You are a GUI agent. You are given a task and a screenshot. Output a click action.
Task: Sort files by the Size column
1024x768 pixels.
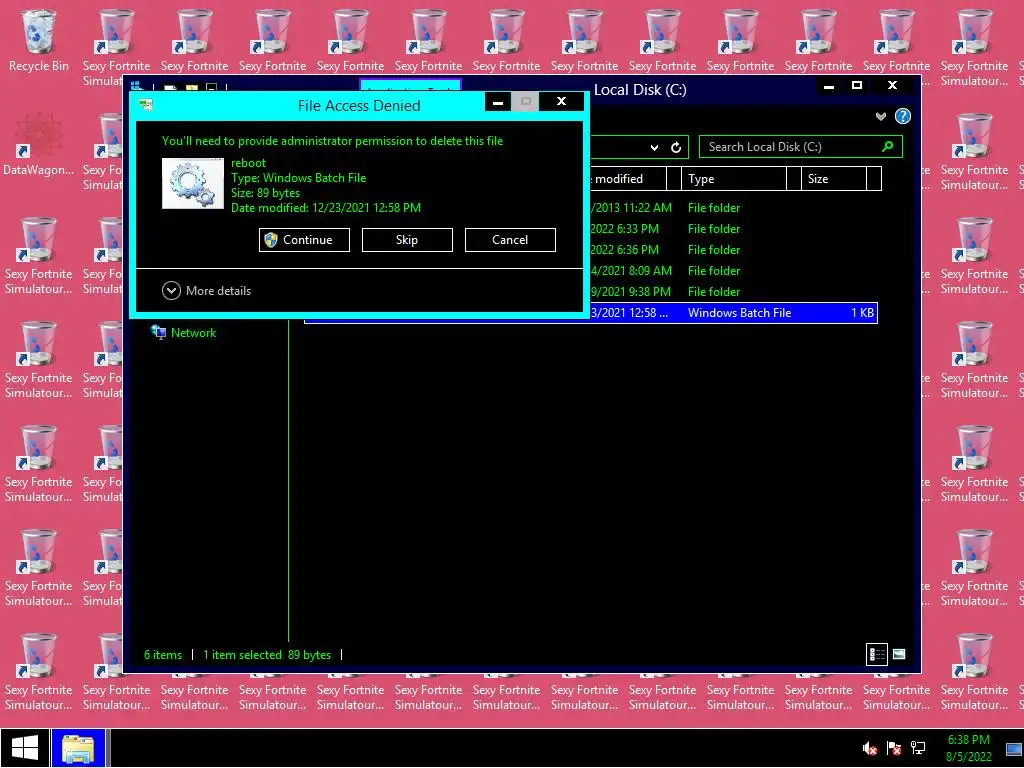click(x=833, y=178)
